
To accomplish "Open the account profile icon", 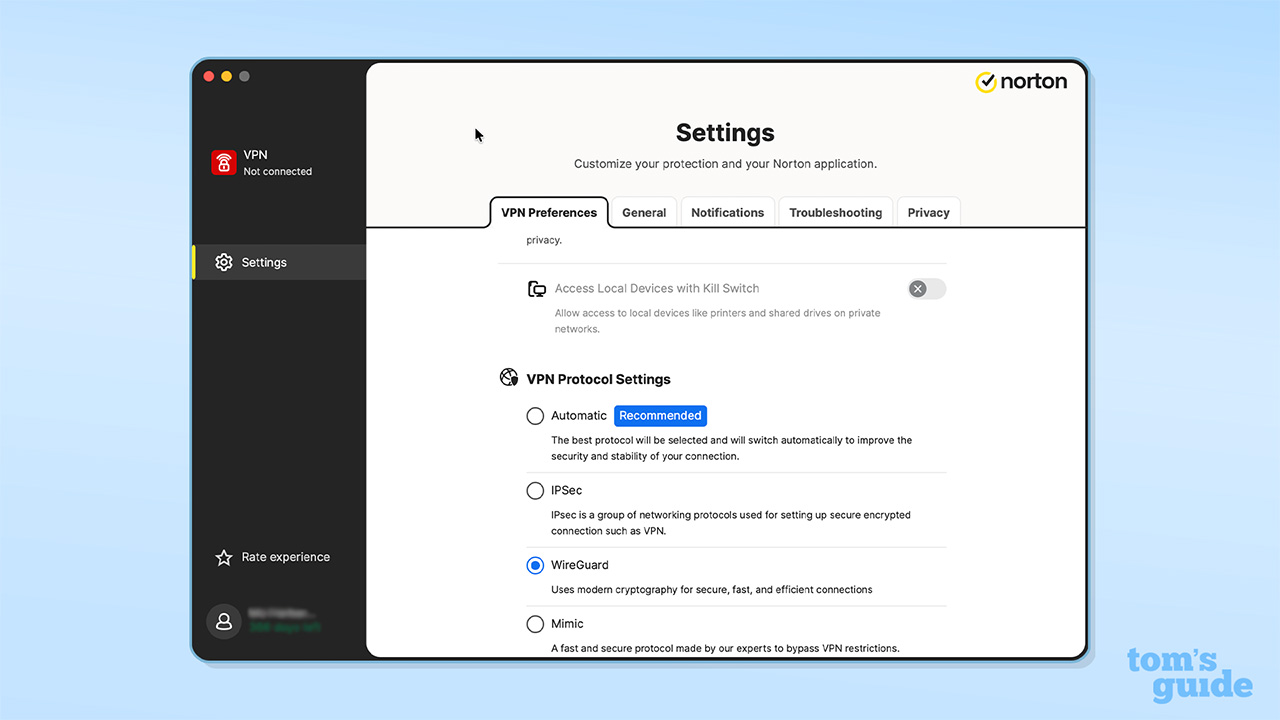I will click(223, 621).
